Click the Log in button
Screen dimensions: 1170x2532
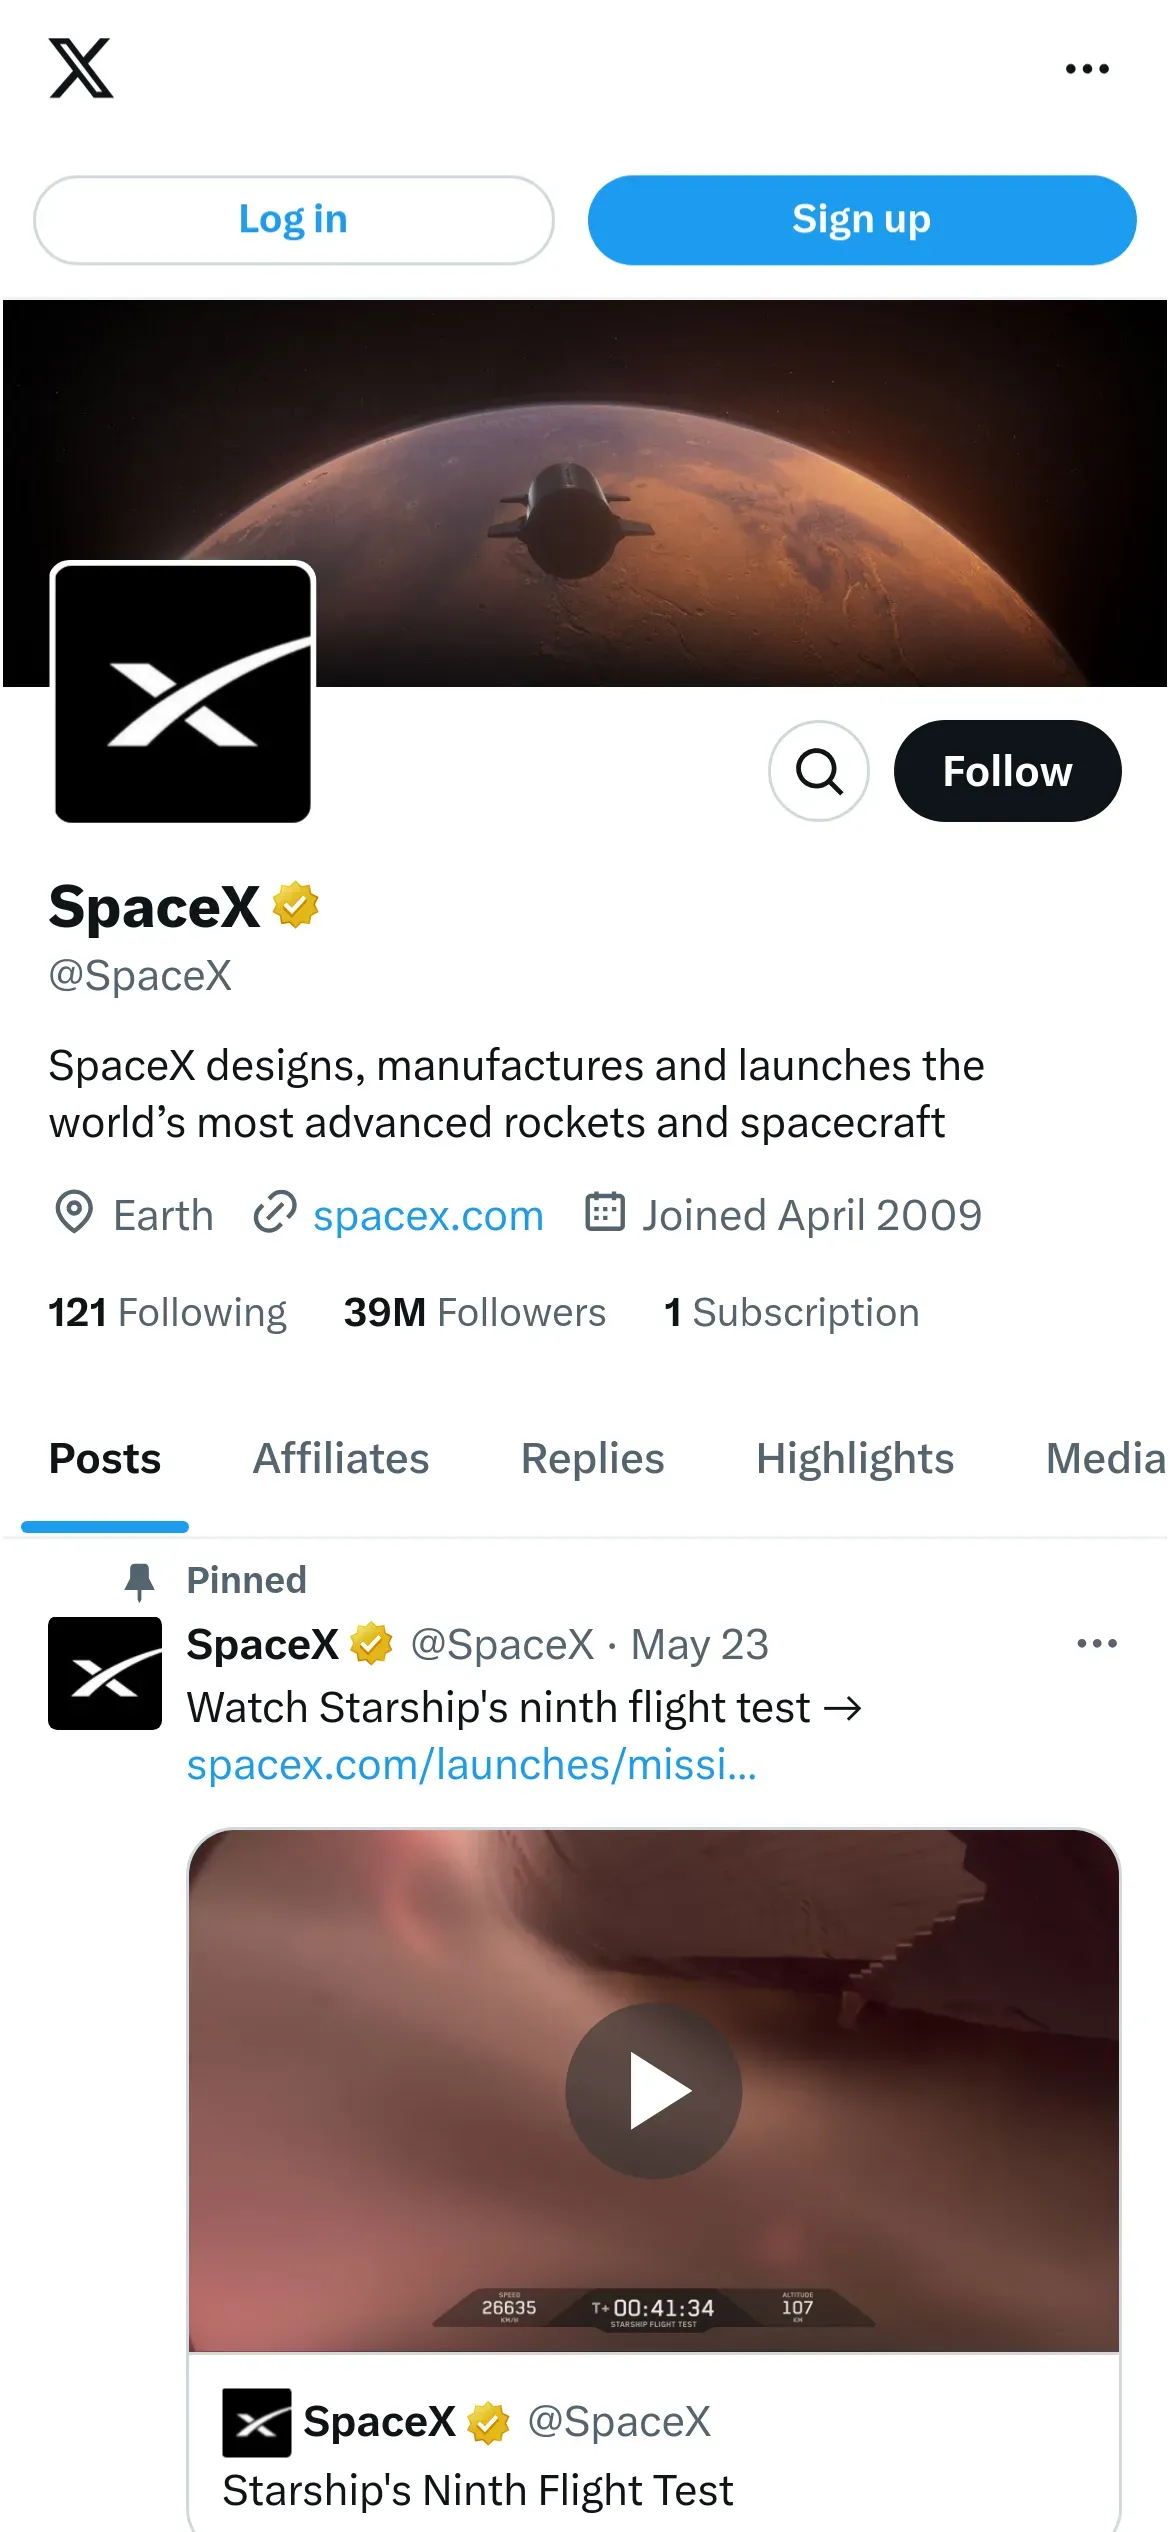pyautogui.click(x=293, y=220)
